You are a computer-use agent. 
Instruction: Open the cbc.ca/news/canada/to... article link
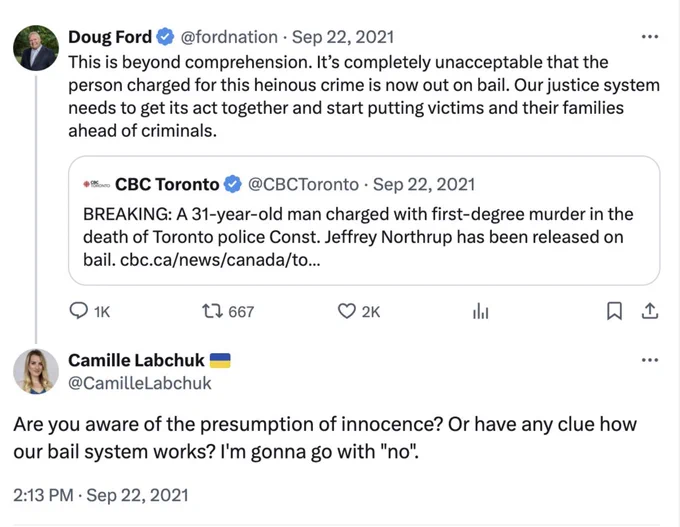click(220, 260)
